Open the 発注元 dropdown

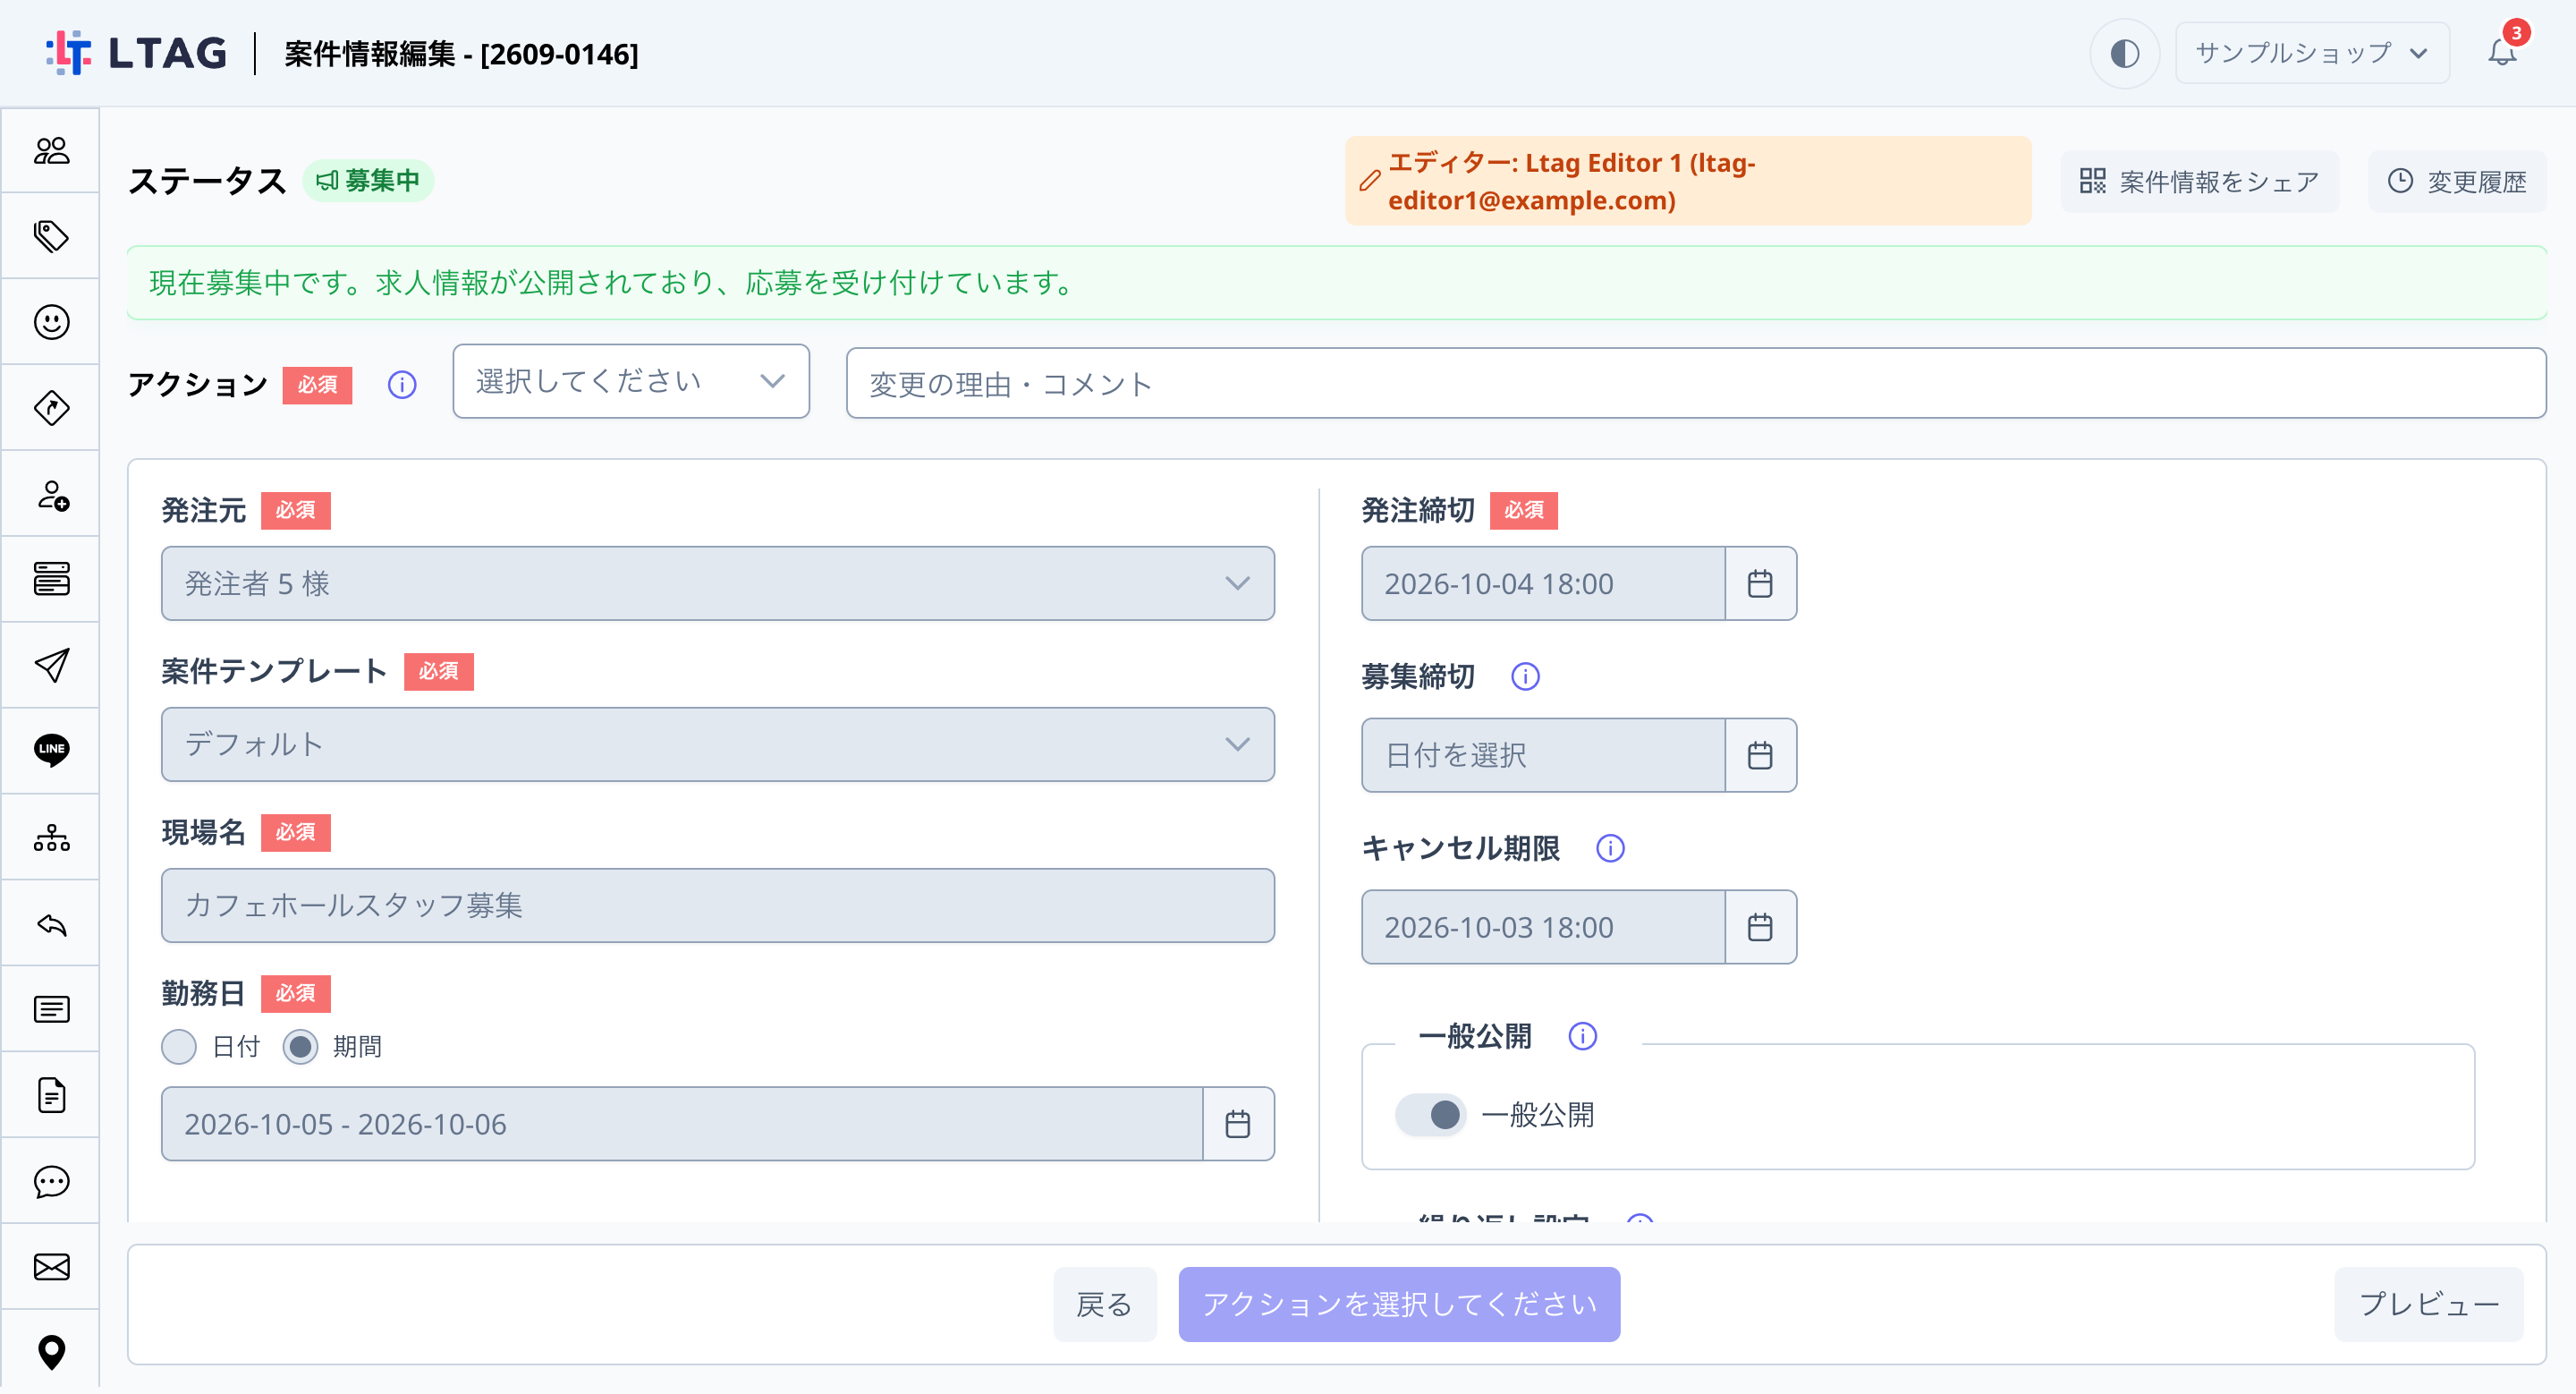[718, 584]
